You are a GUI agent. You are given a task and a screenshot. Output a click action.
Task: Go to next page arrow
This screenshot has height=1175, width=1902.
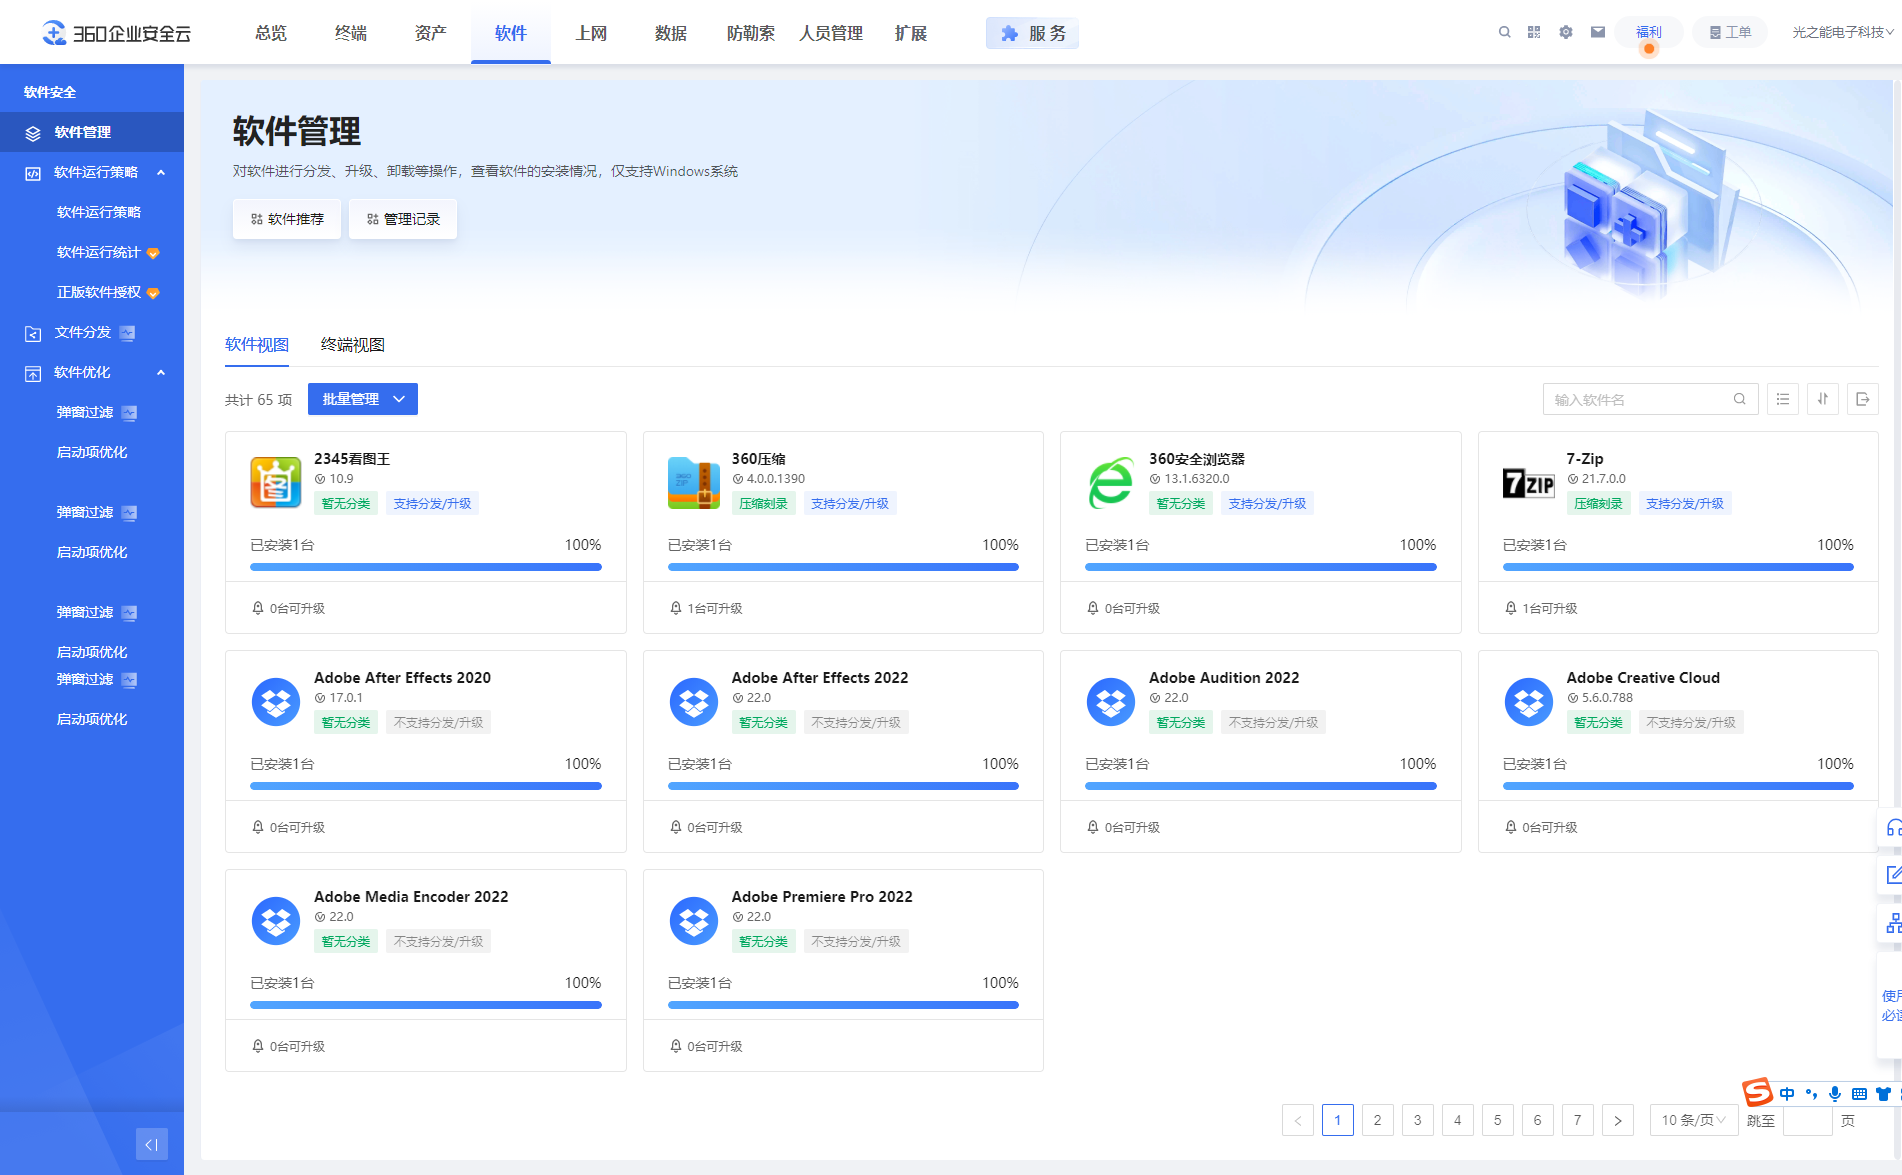point(1618,1120)
